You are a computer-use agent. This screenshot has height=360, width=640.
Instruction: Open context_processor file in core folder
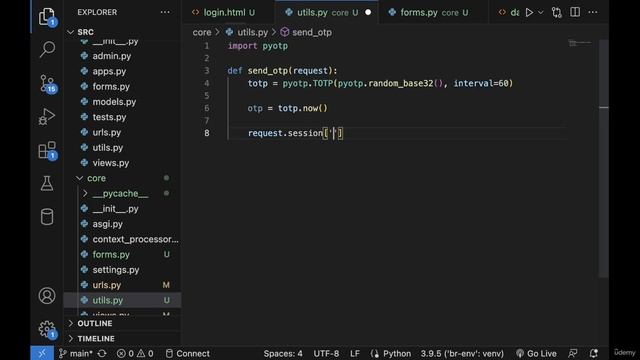pos(135,239)
